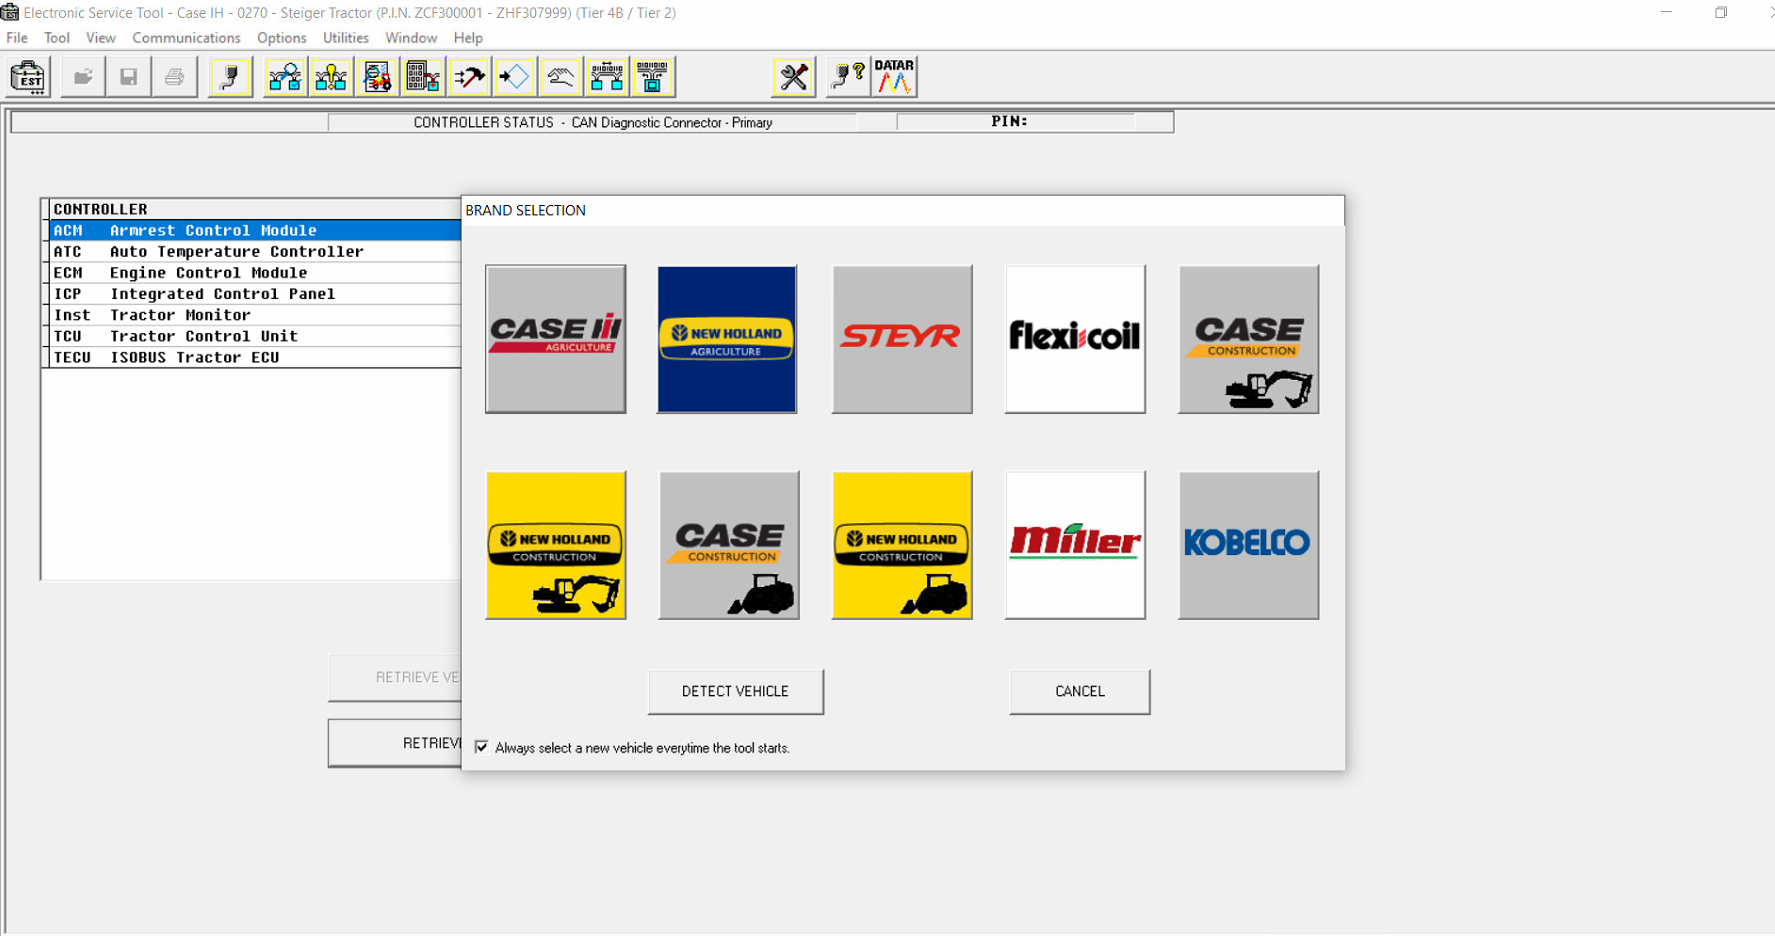Open the fault codes light bulb icon

tap(331, 77)
